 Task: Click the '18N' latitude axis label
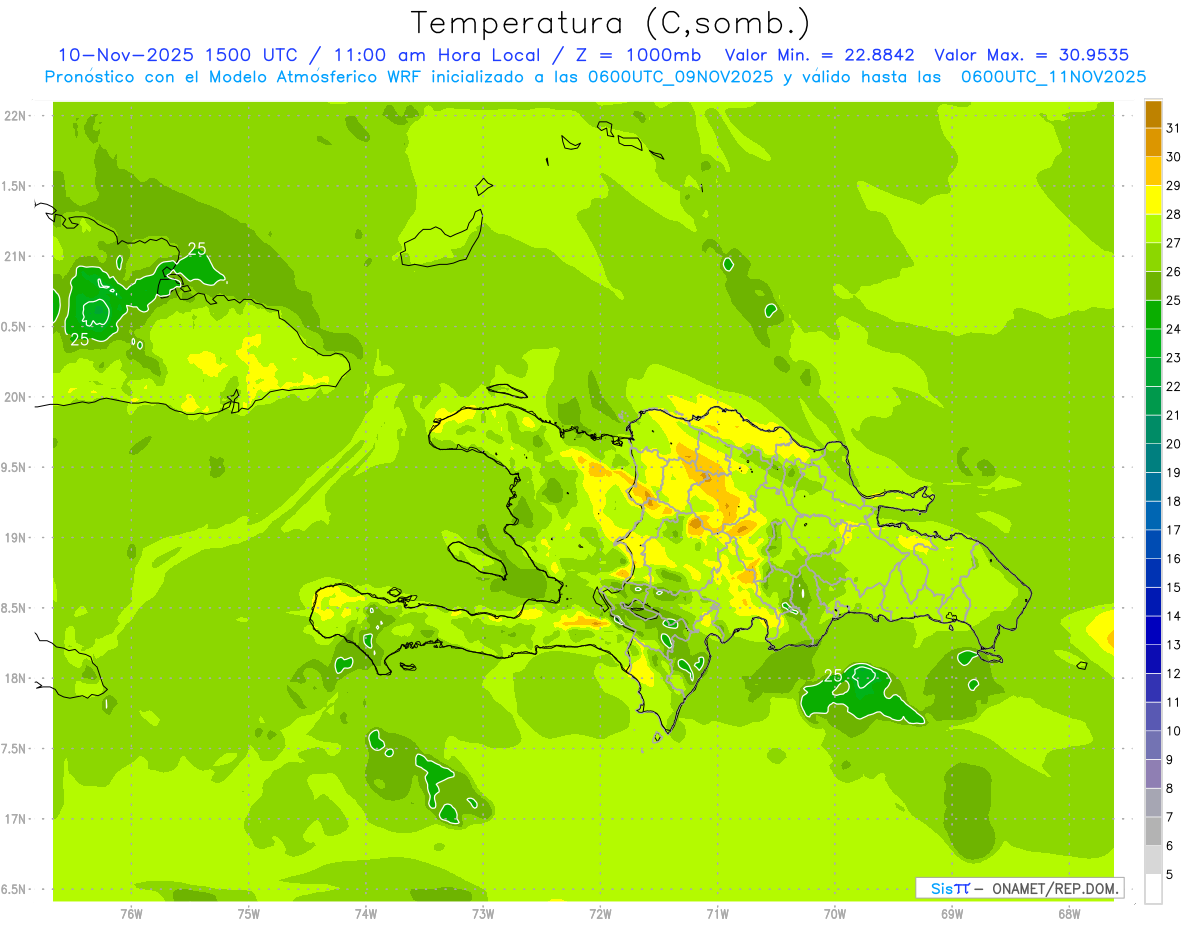(x=16, y=678)
